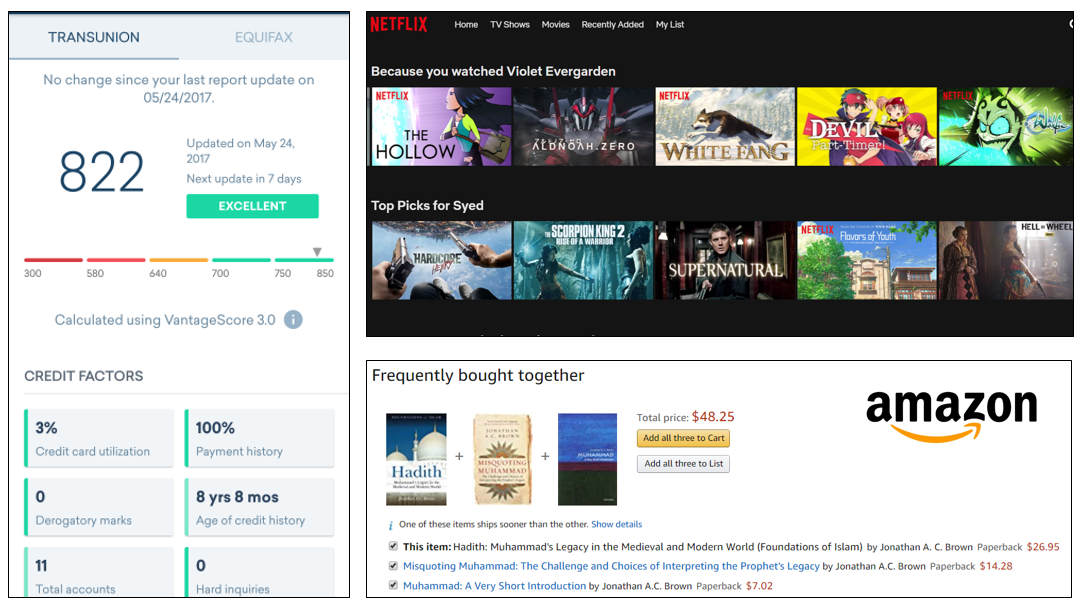Open Muhammad: A Very Short Introduction link

(494, 586)
